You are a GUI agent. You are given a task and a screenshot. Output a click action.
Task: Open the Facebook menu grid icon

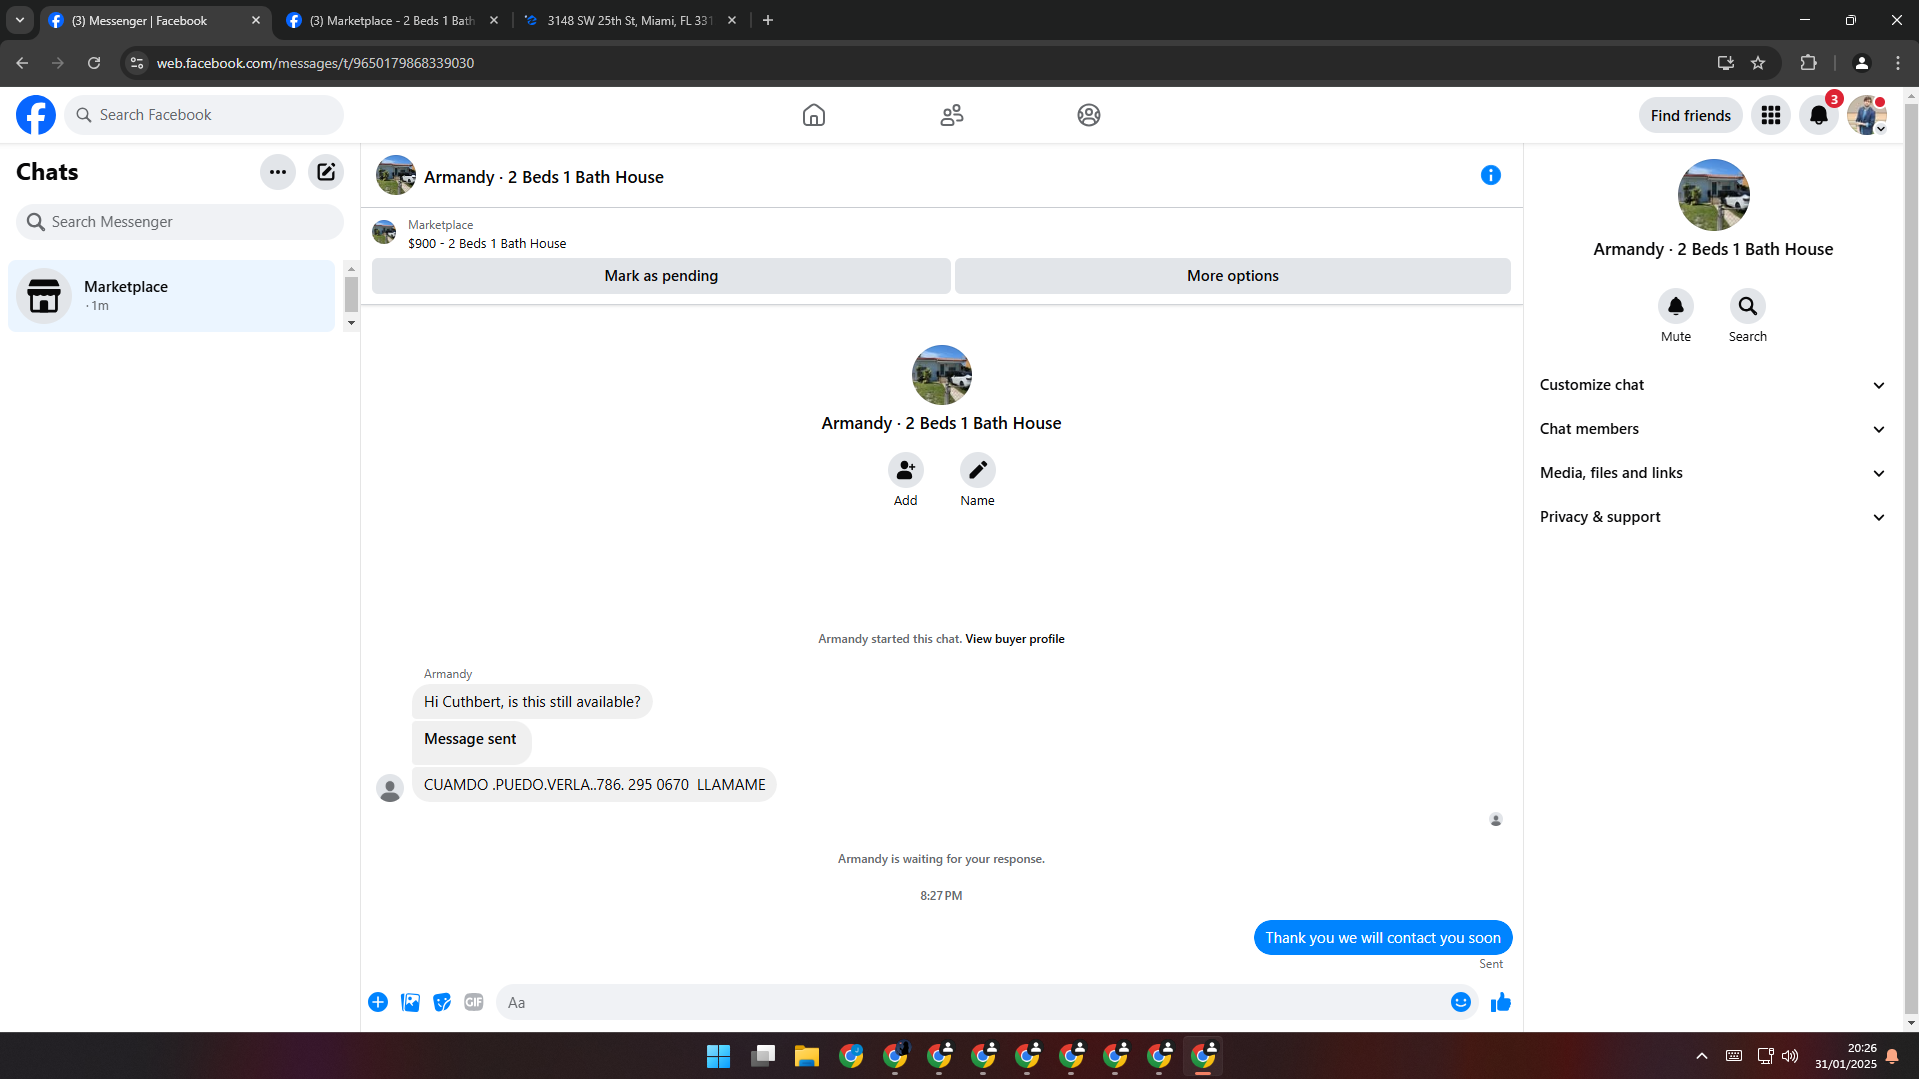point(1771,115)
